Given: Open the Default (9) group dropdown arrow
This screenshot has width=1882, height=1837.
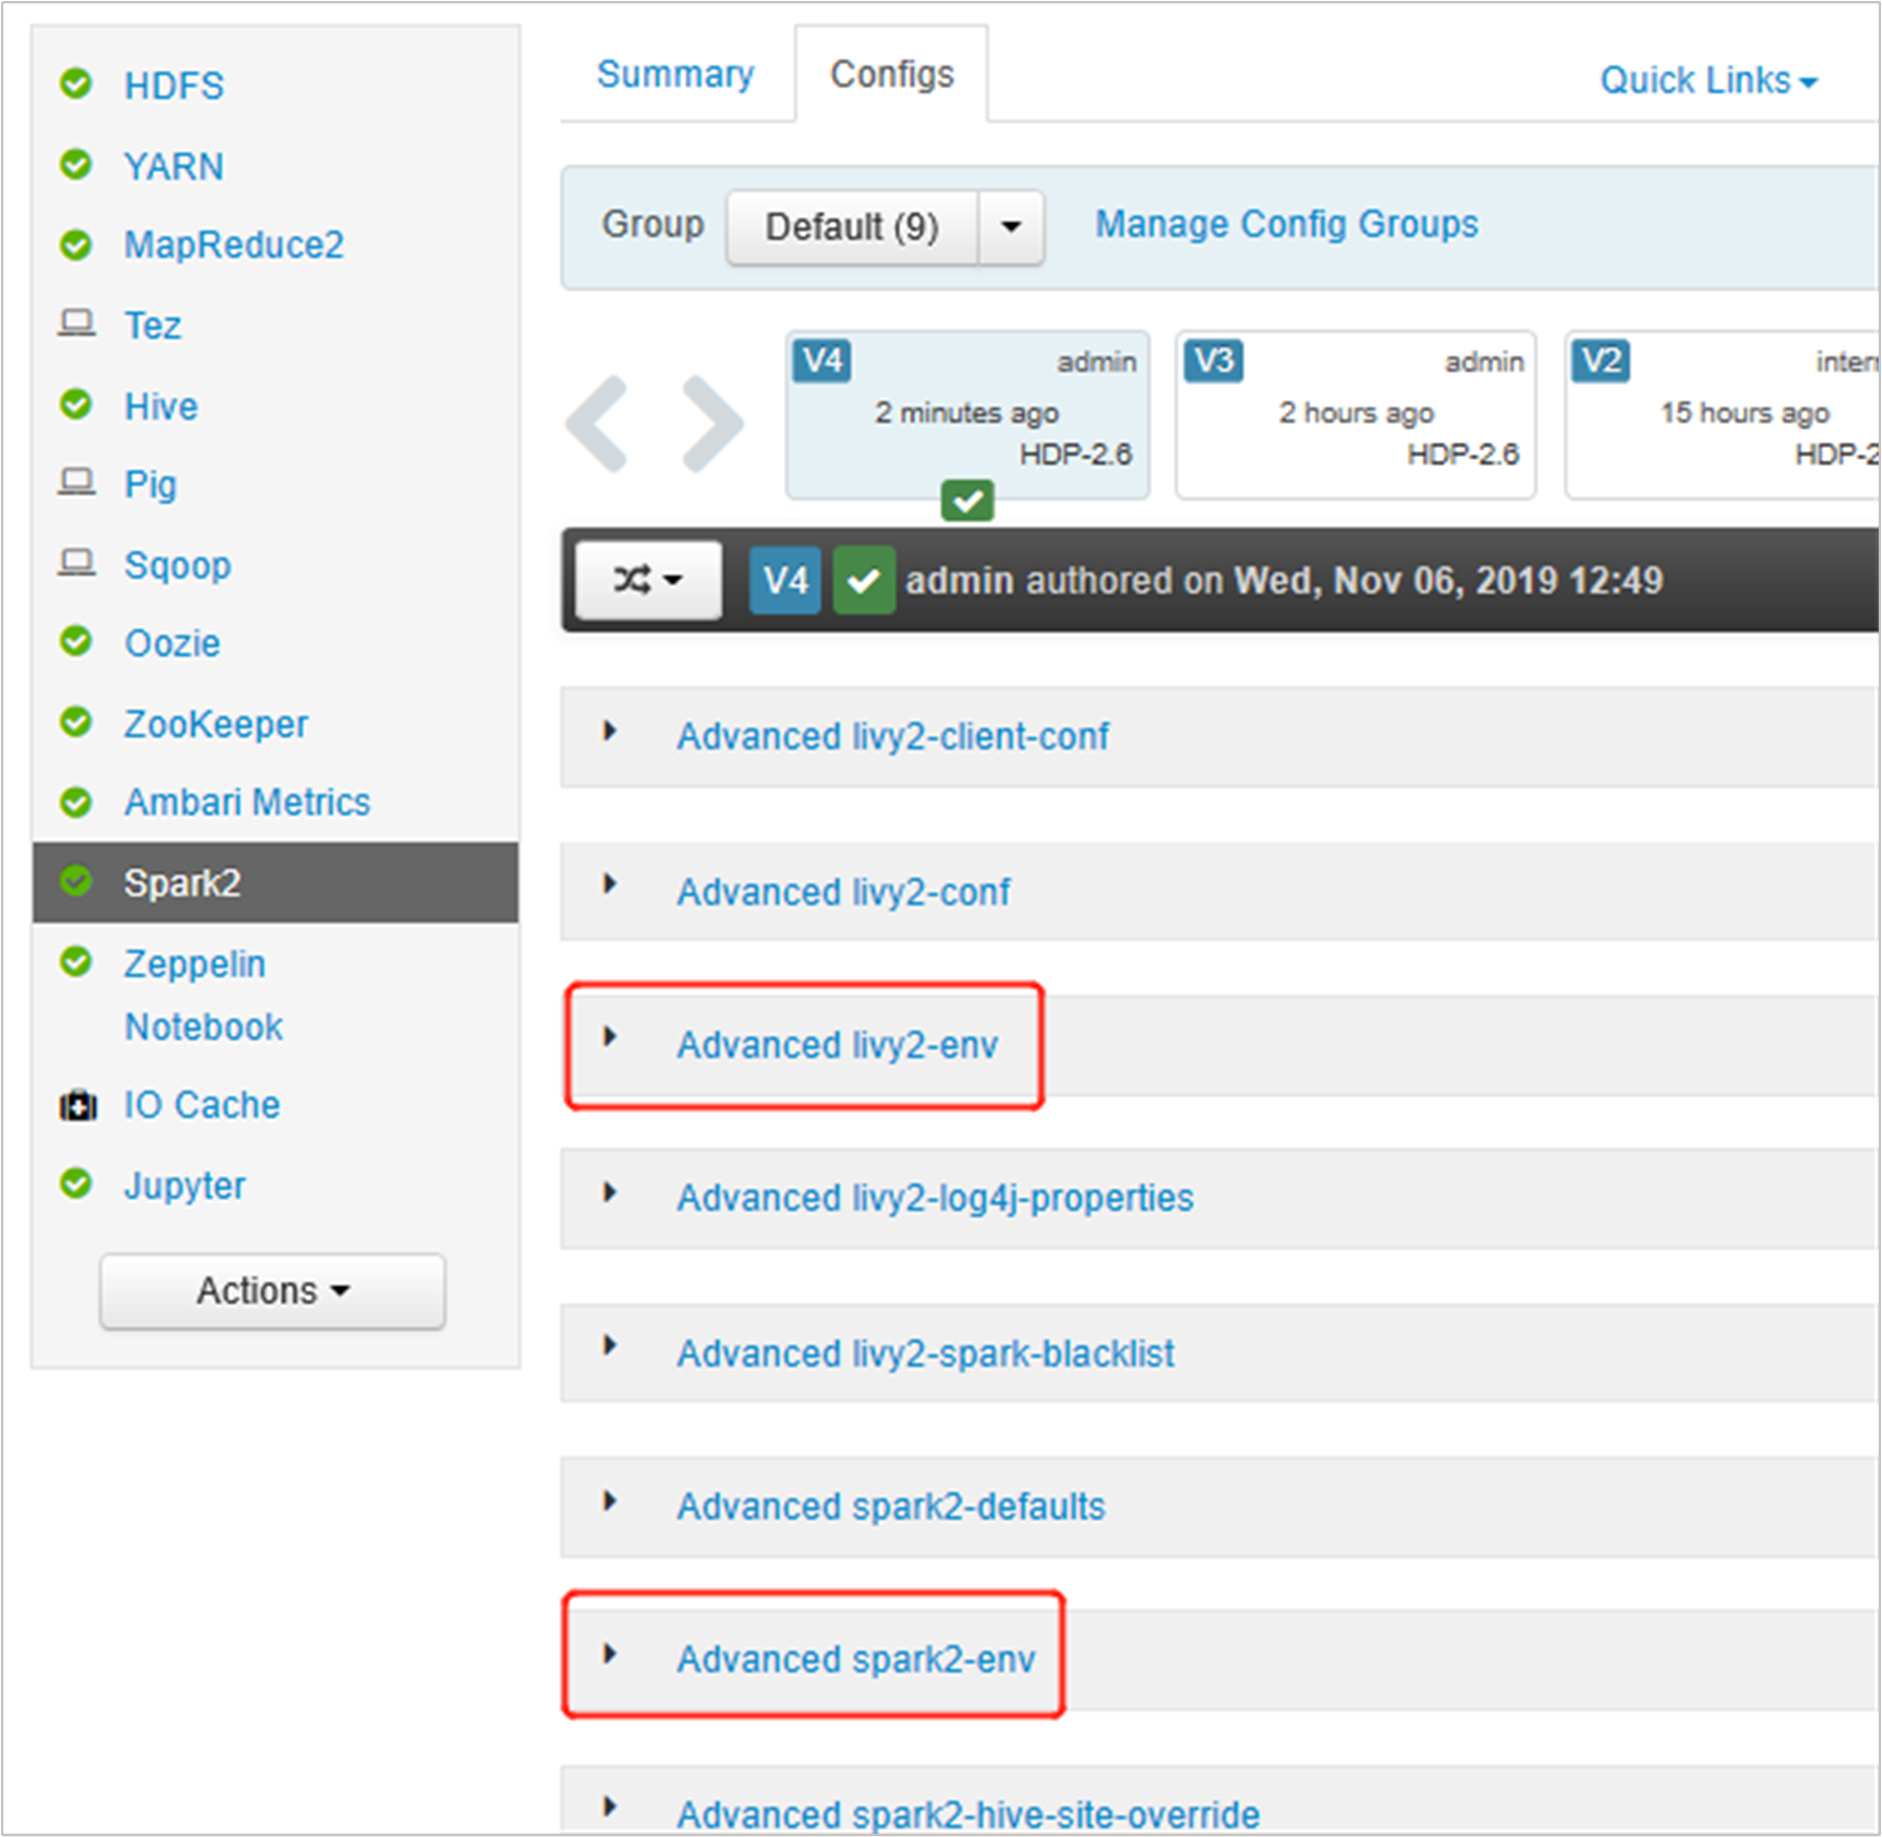Looking at the screenshot, I should tap(1011, 227).
